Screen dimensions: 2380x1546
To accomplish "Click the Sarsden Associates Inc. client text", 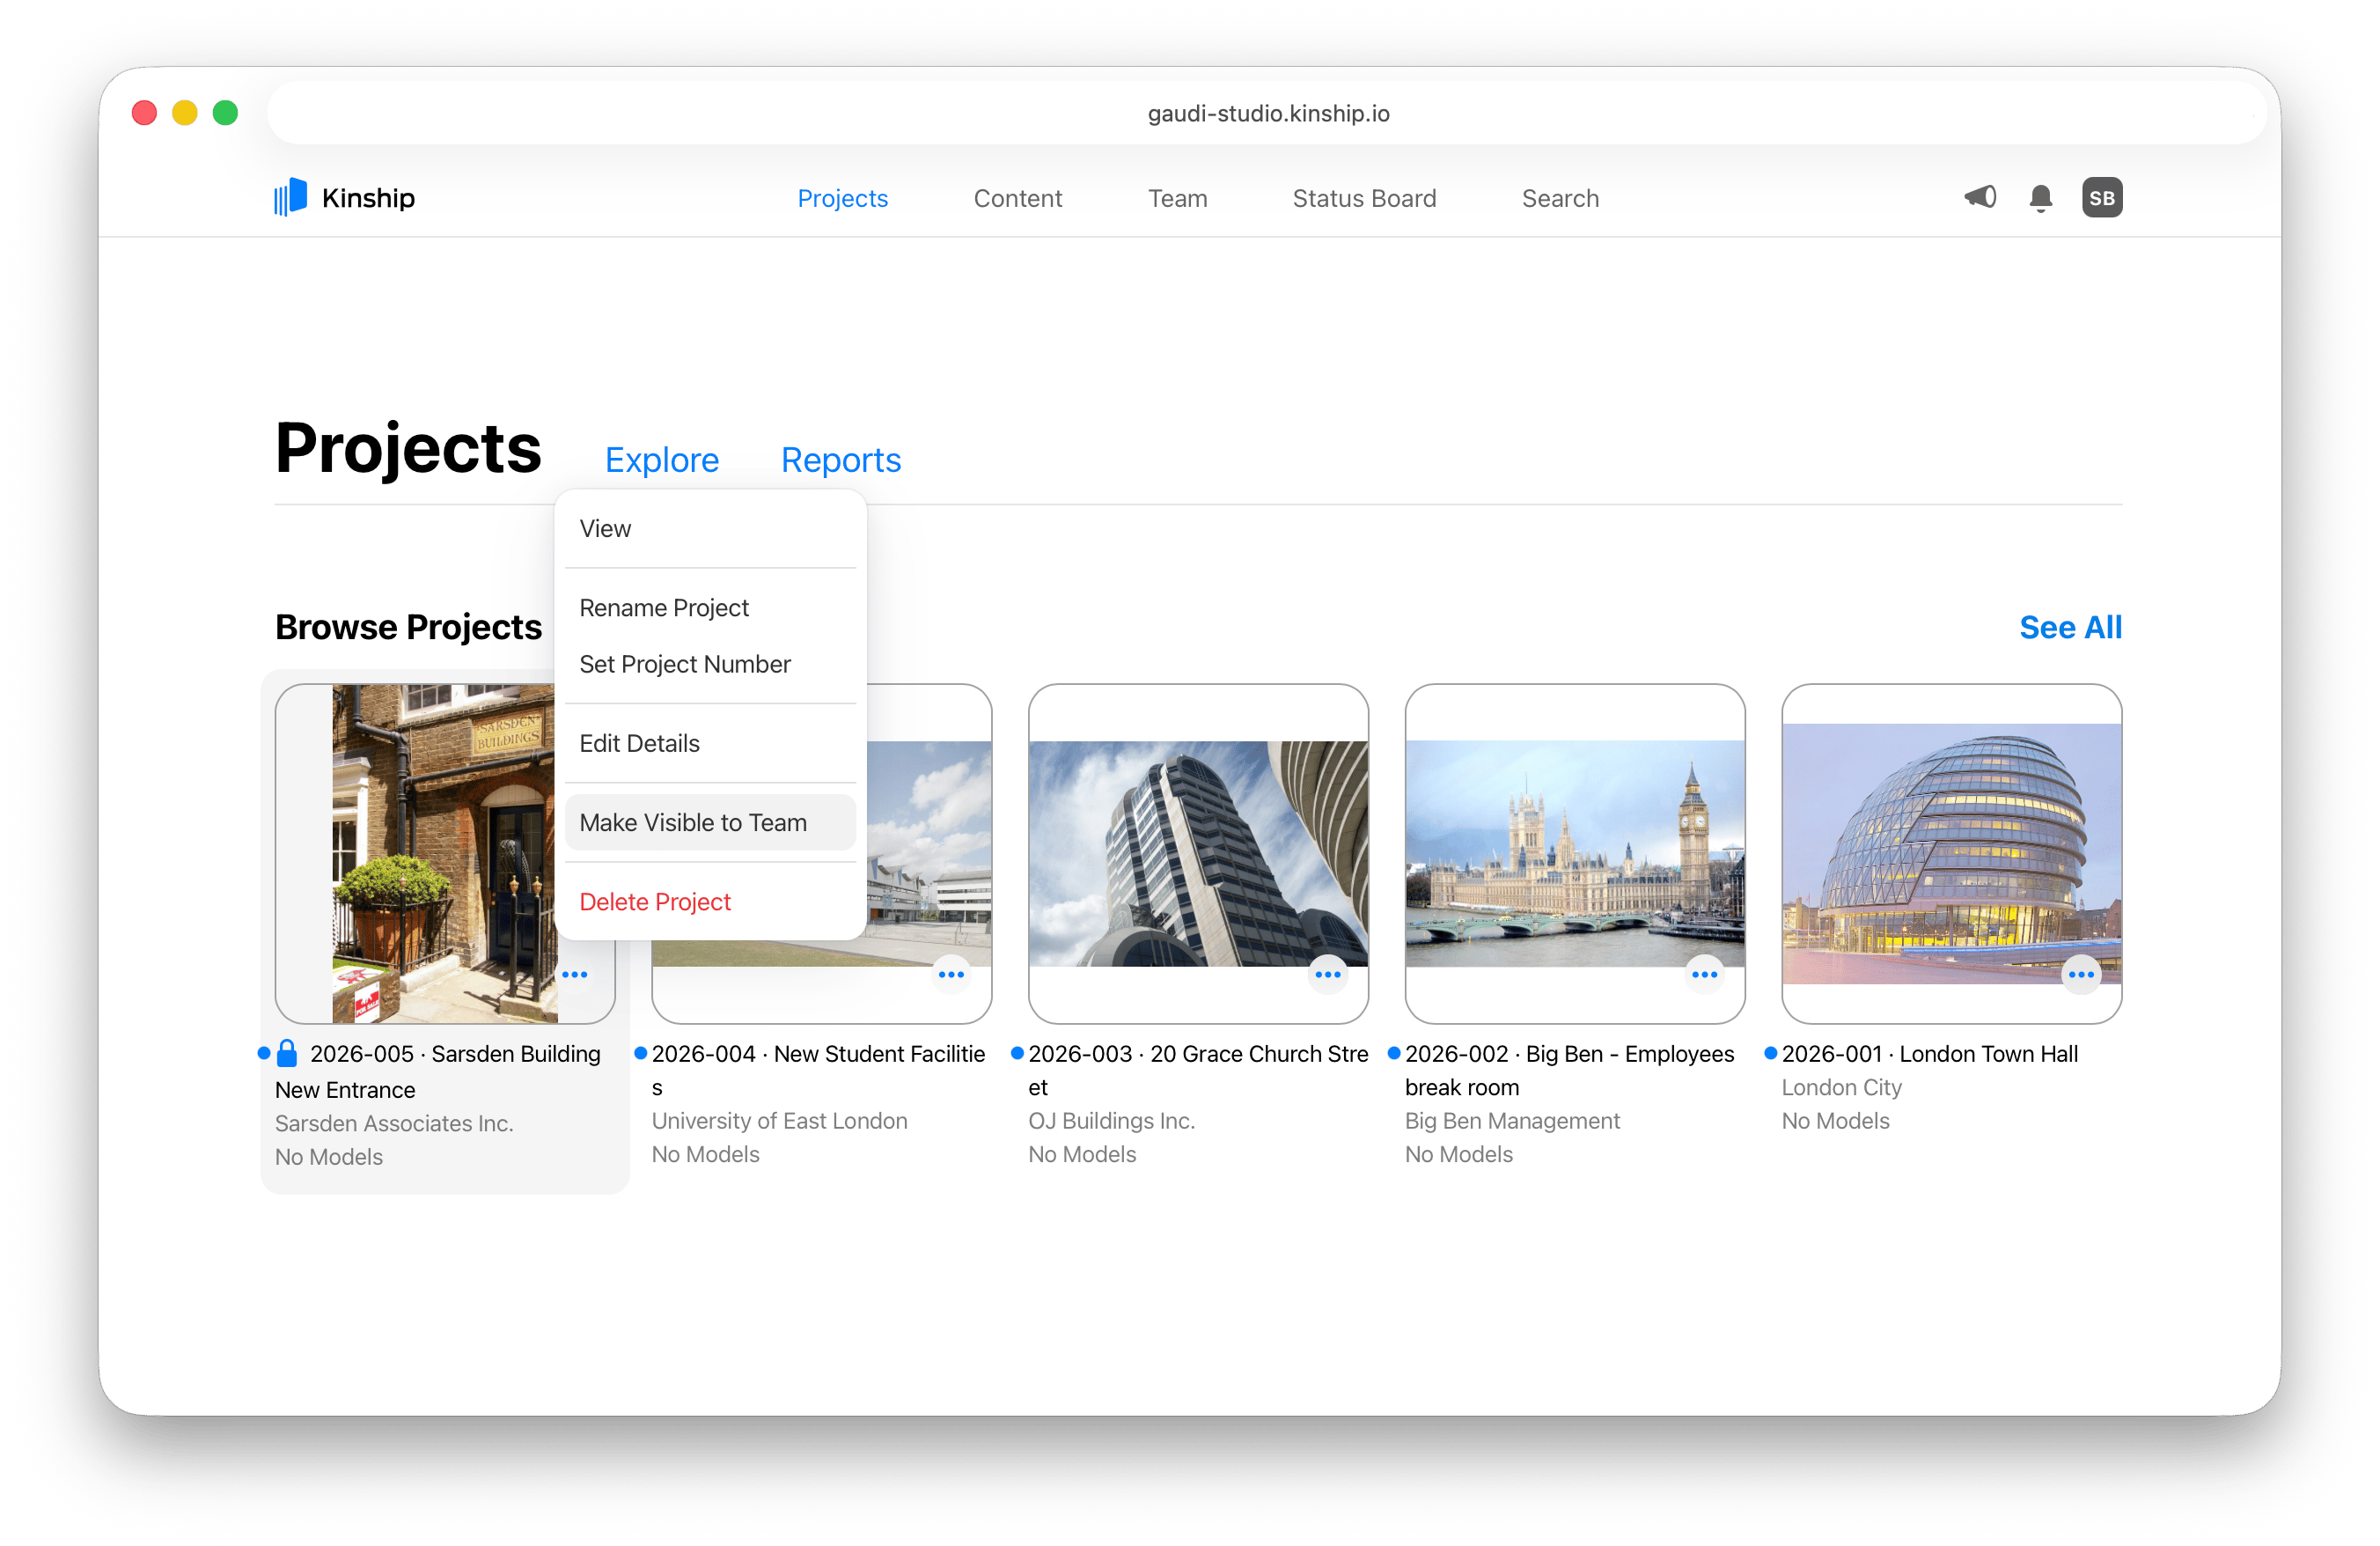I will [394, 1123].
